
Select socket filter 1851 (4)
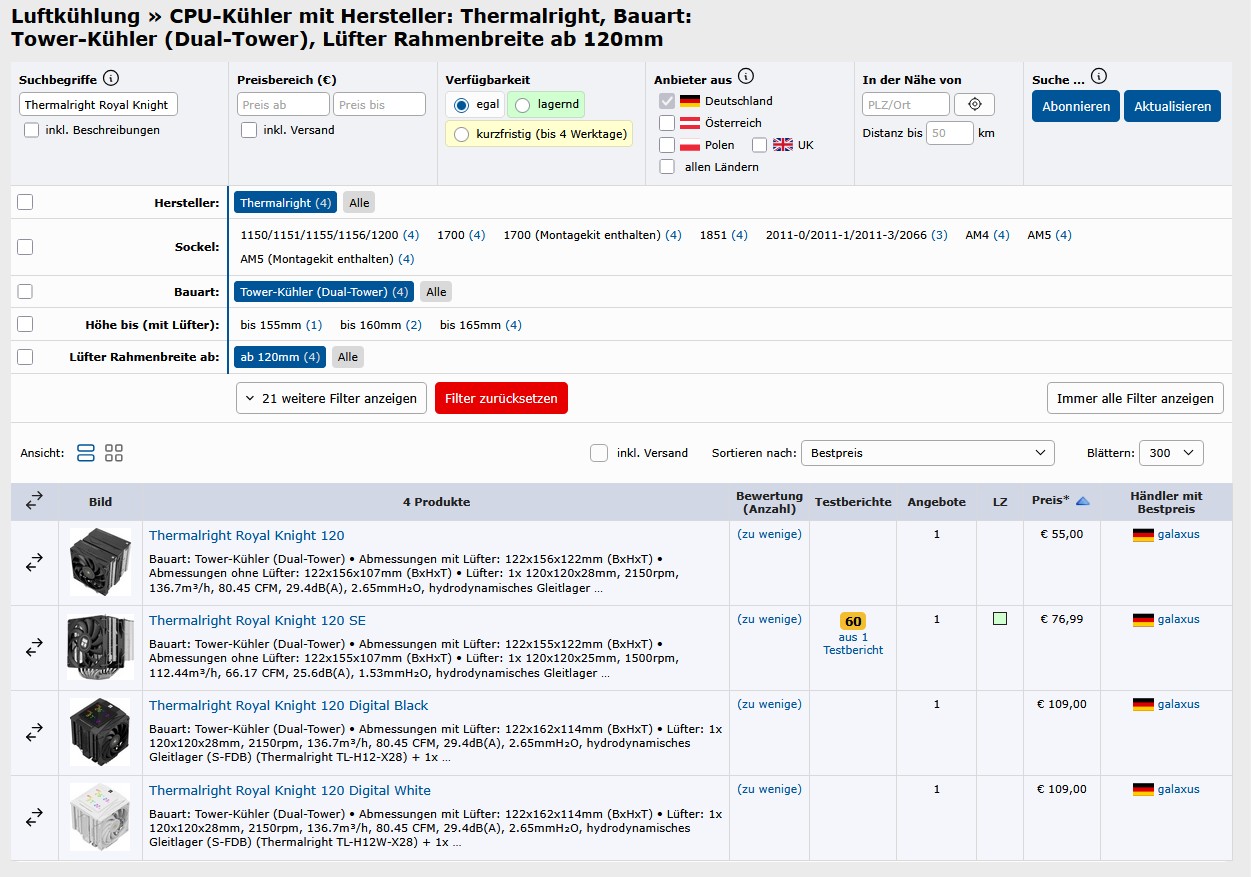723,235
